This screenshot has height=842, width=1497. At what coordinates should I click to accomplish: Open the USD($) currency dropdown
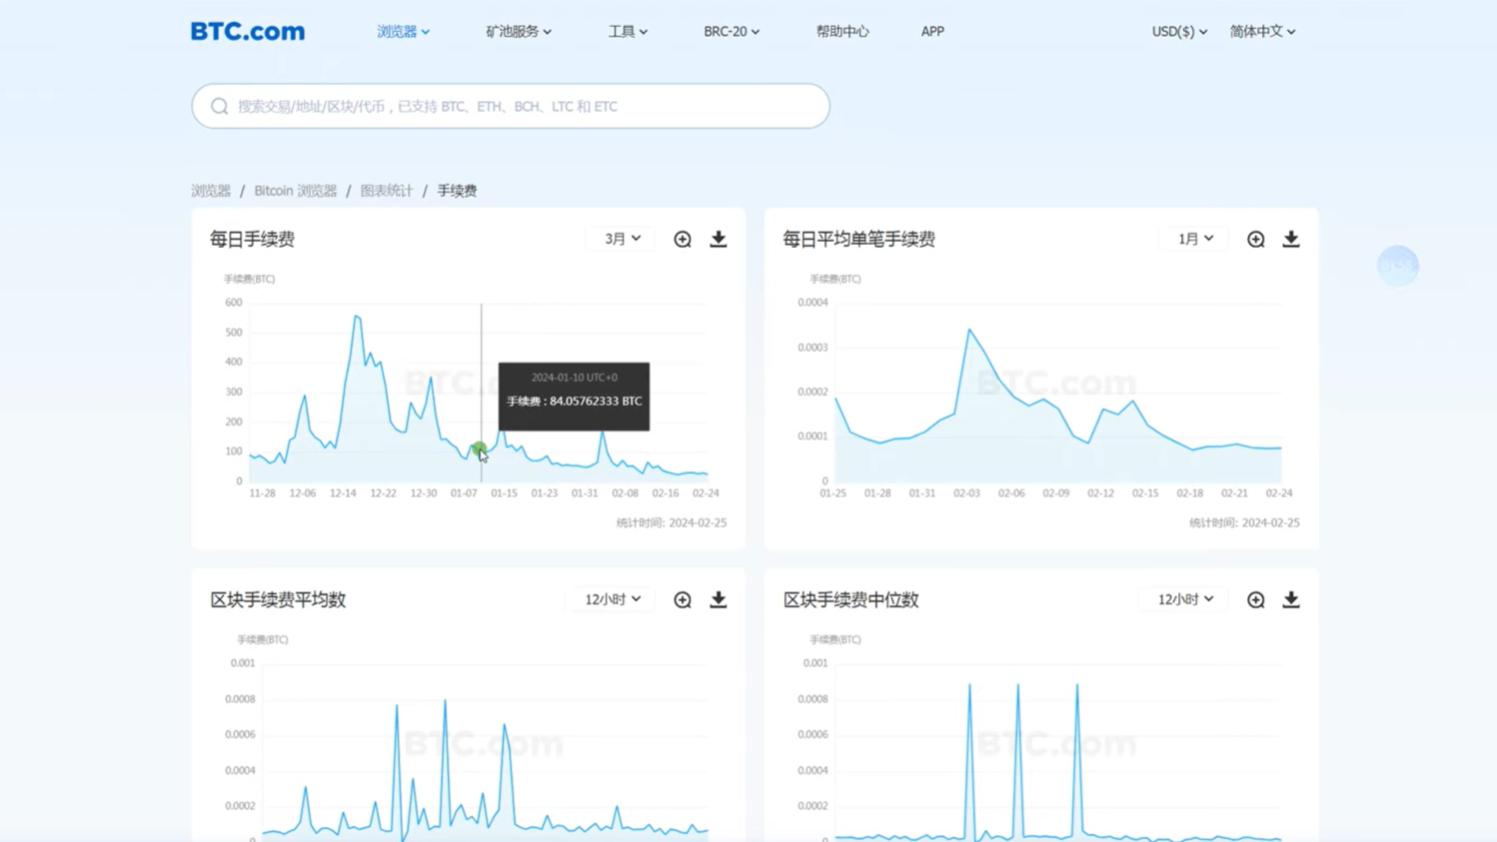point(1179,32)
